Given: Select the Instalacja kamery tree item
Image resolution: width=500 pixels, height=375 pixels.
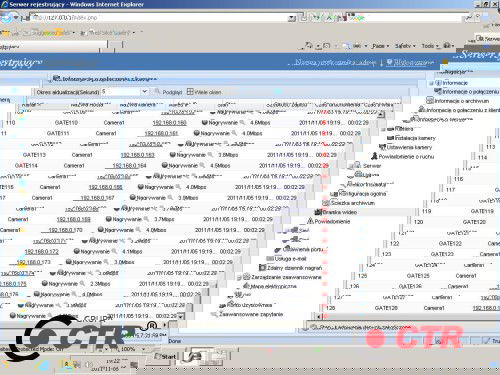Looking at the screenshot, I should pos(415,138).
